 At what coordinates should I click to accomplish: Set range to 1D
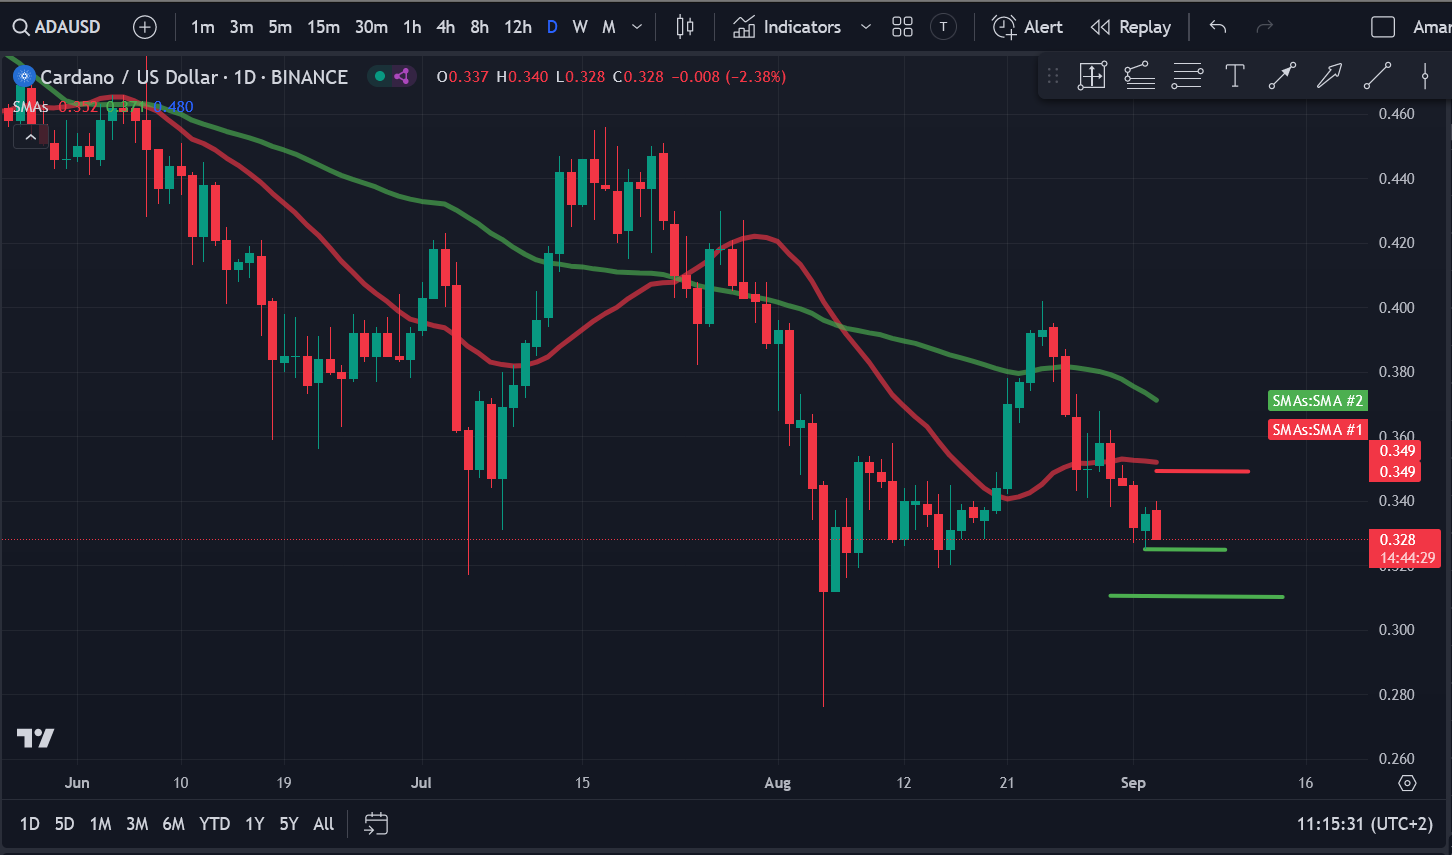[x=30, y=824]
